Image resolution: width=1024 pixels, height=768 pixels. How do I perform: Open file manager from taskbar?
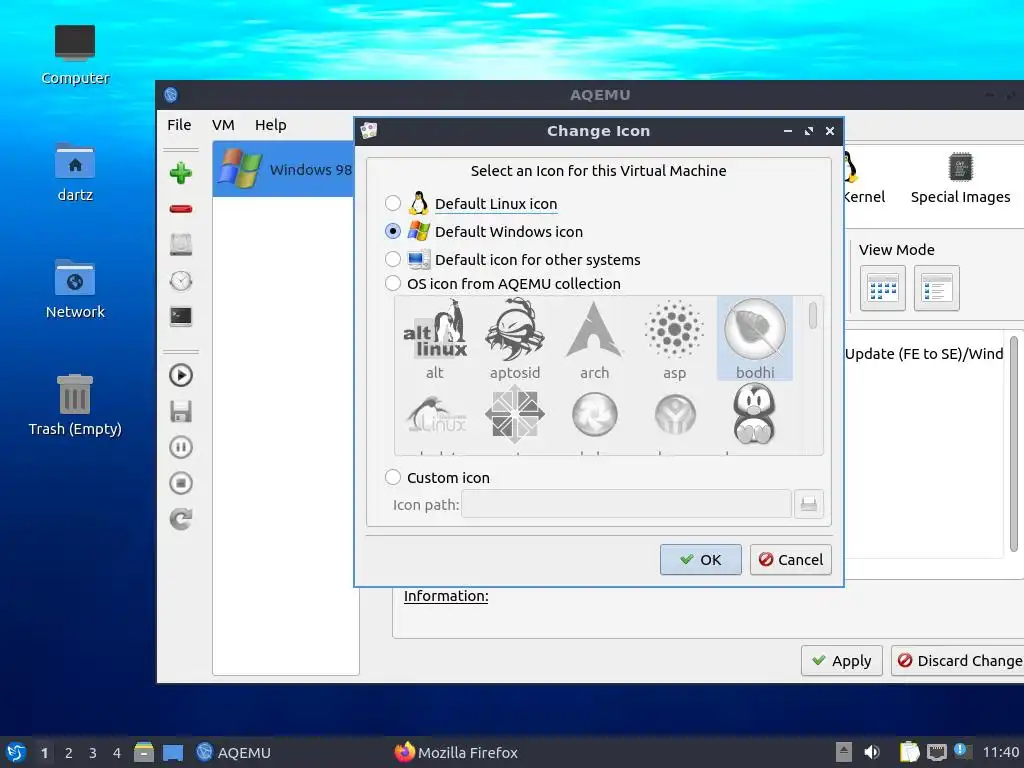tap(144, 752)
